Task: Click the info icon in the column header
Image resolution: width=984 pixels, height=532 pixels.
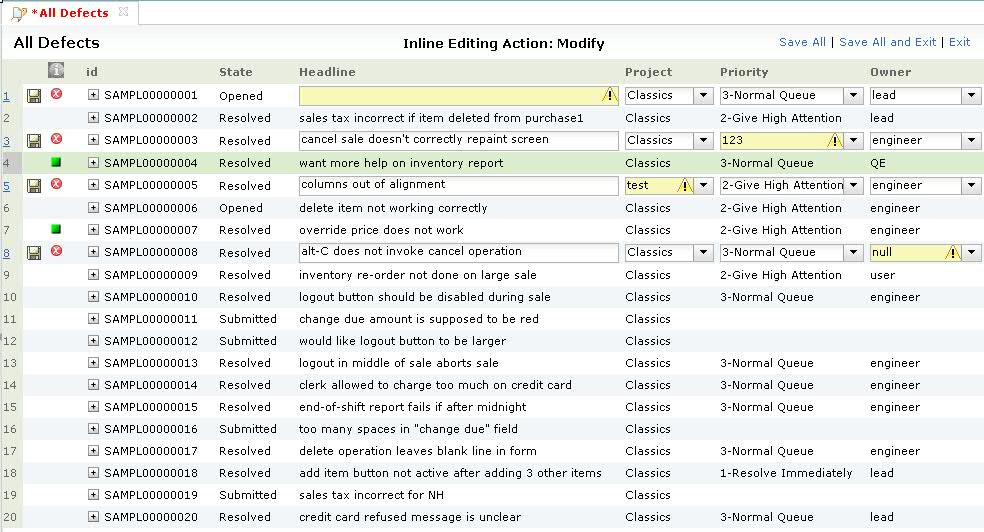Action: point(56,71)
